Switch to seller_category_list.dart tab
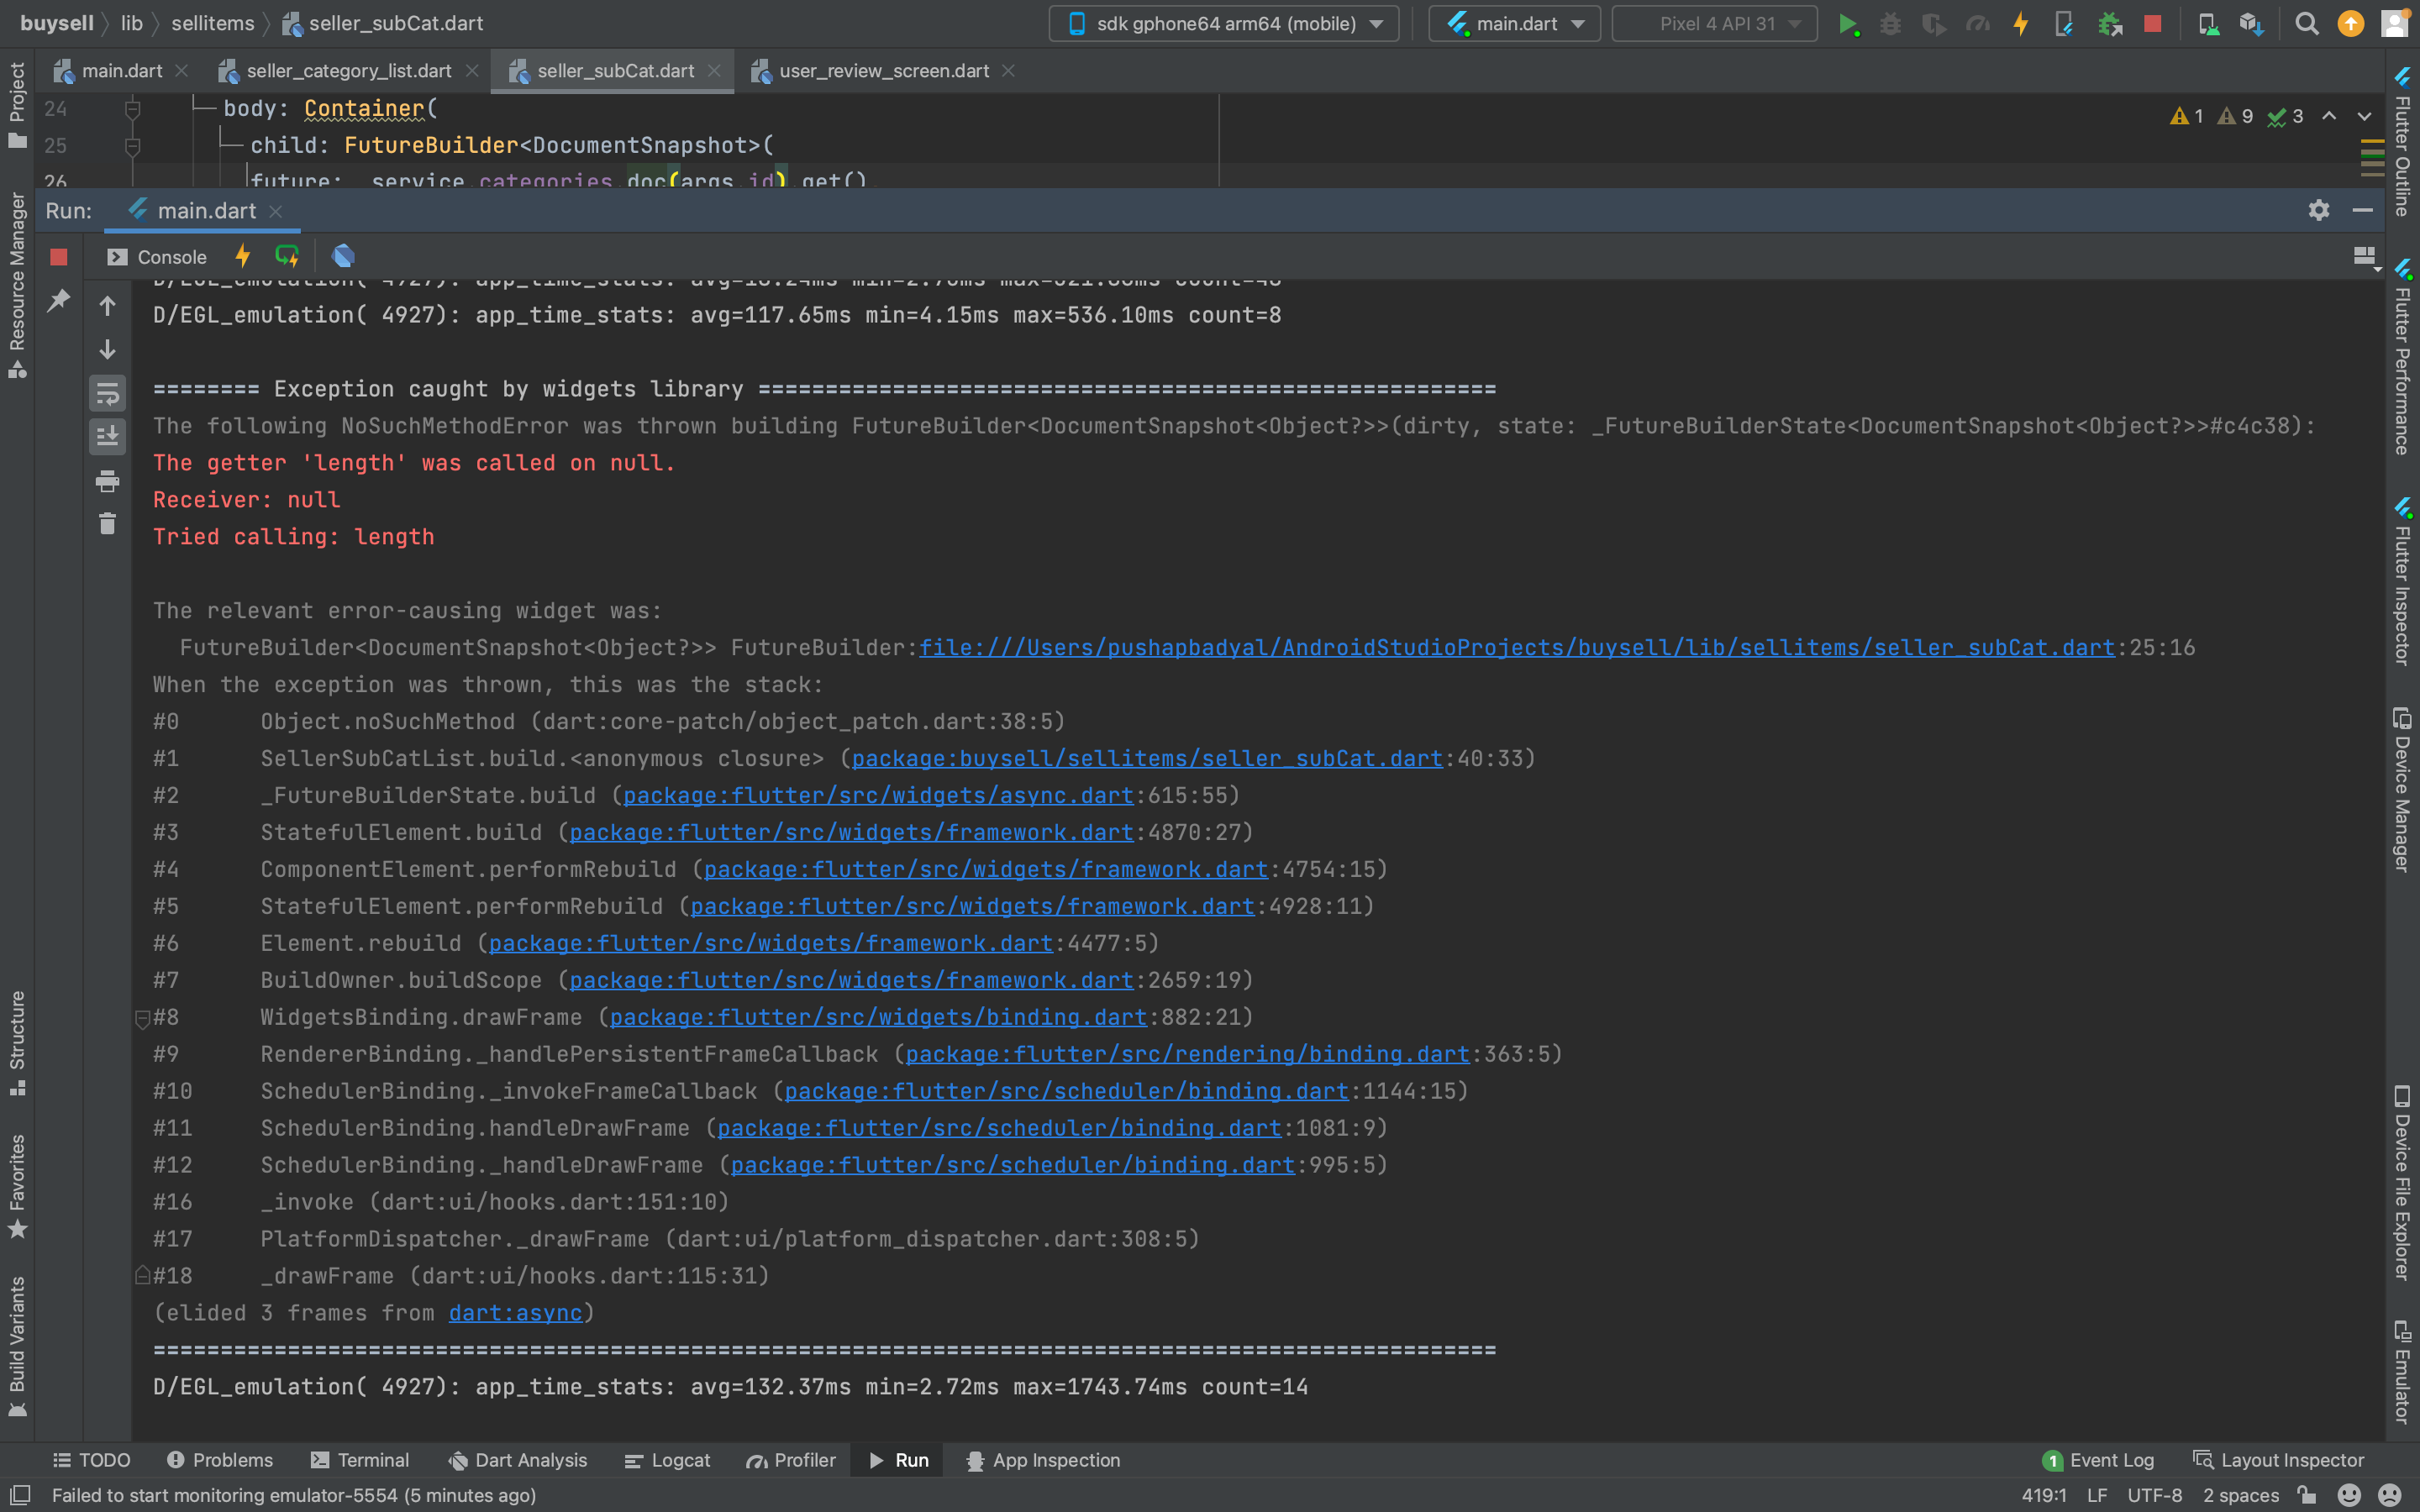2420x1512 pixels. [348, 71]
